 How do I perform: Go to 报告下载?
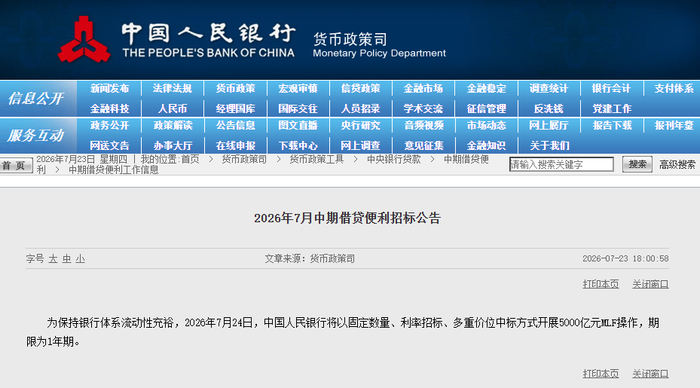click(x=612, y=125)
